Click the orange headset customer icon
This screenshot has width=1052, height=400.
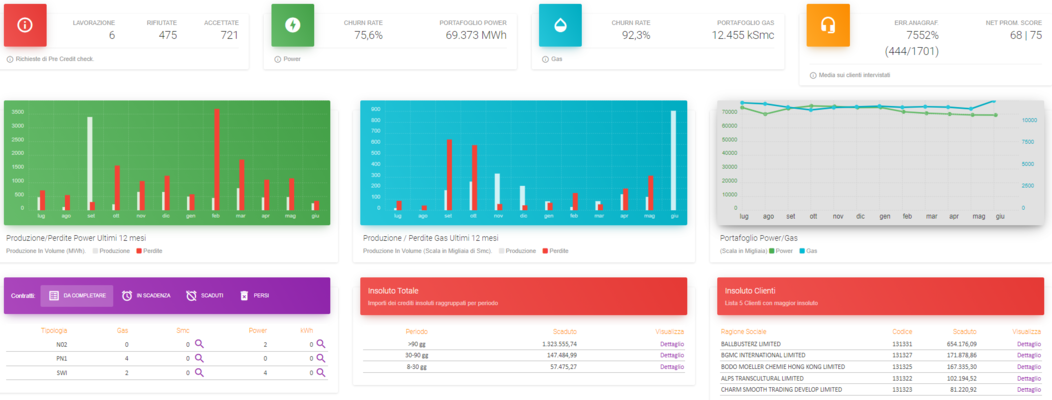(x=828, y=25)
